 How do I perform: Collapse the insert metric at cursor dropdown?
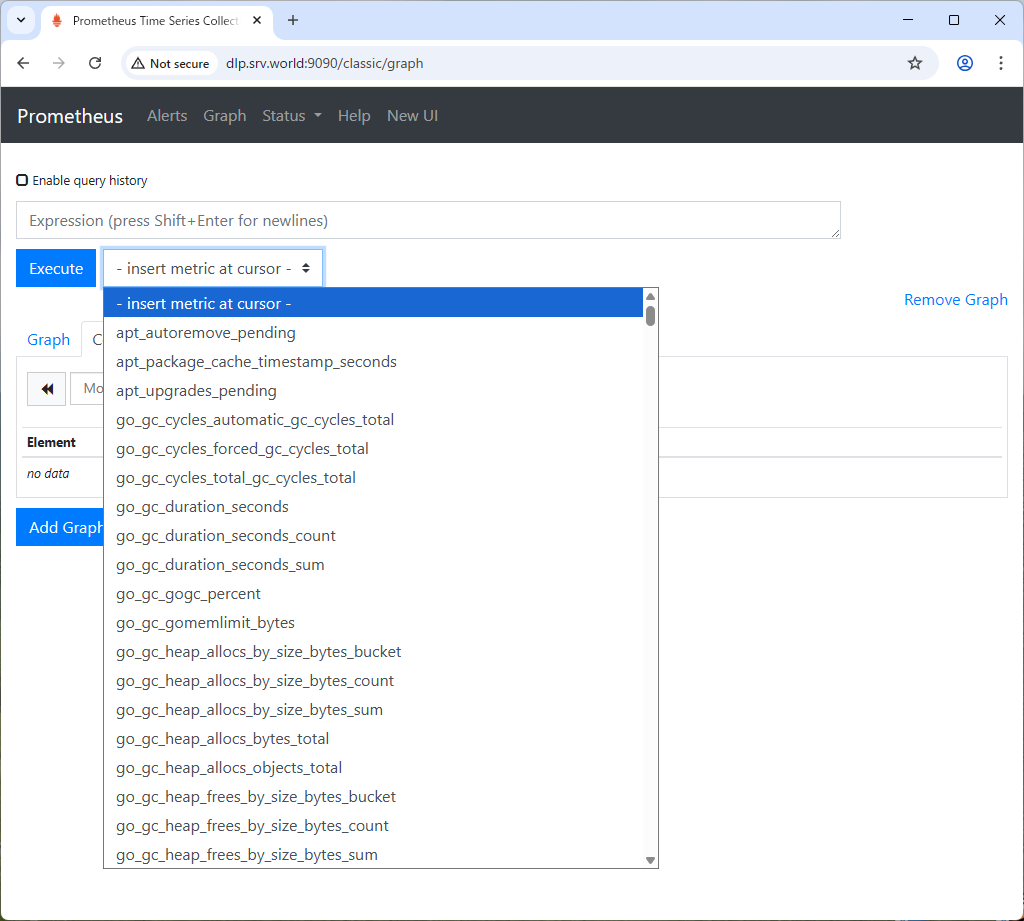213,268
